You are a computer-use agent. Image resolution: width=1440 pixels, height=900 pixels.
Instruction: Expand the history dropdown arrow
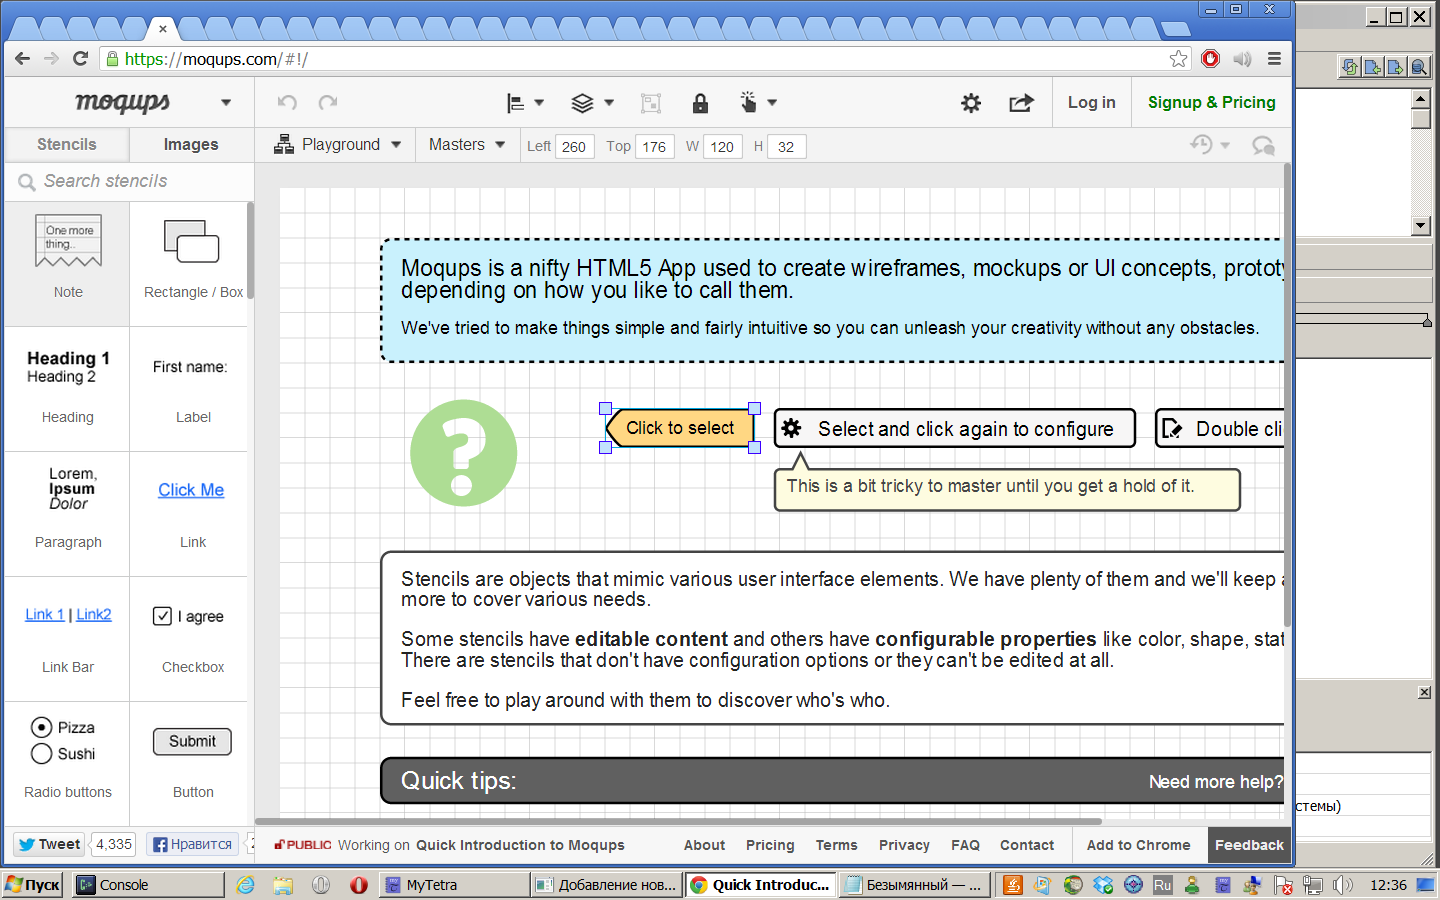pyautogui.click(x=1225, y=146)
